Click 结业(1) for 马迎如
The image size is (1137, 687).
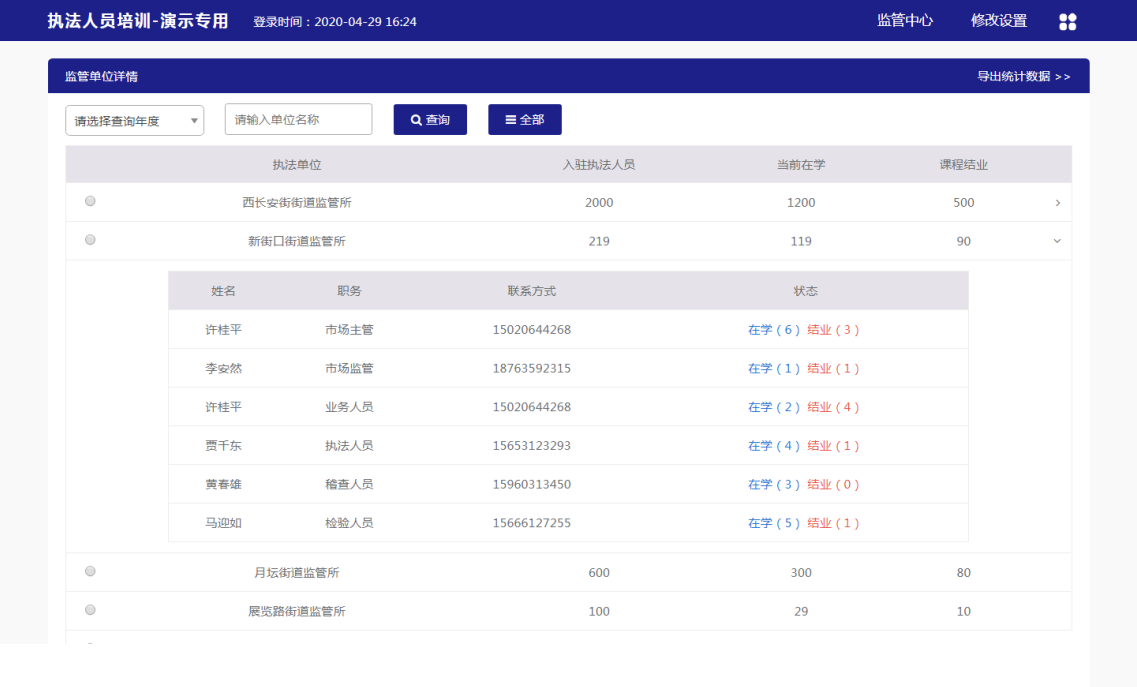pos(833,523)
